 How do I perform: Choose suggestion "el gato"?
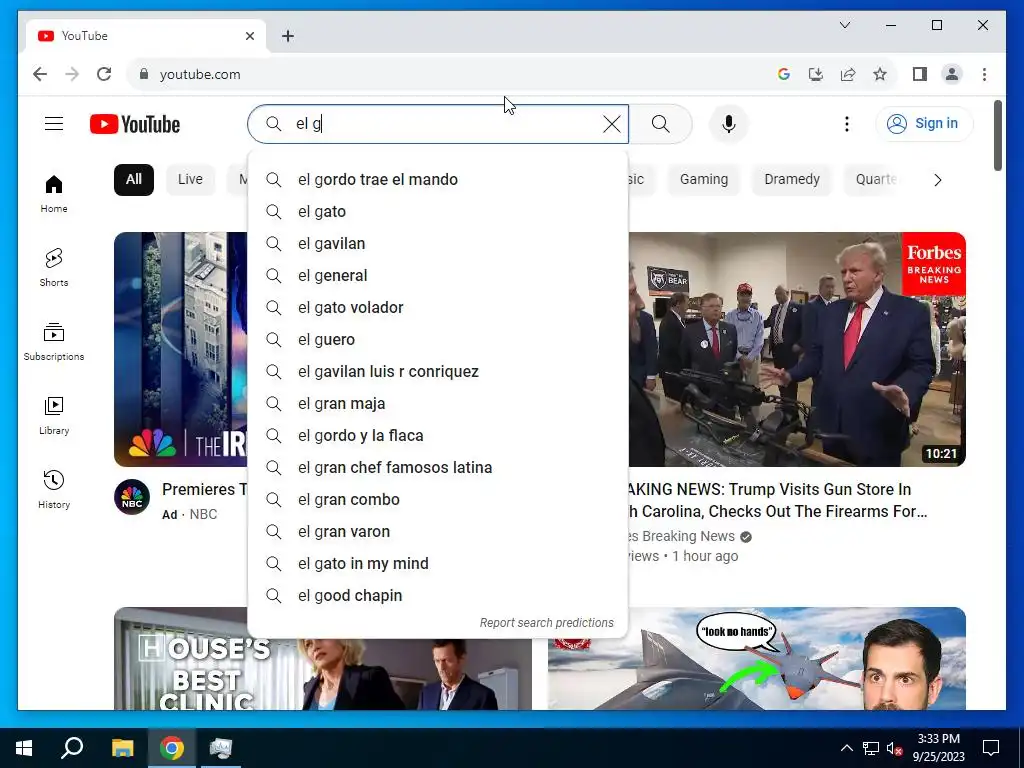point(438,212)
